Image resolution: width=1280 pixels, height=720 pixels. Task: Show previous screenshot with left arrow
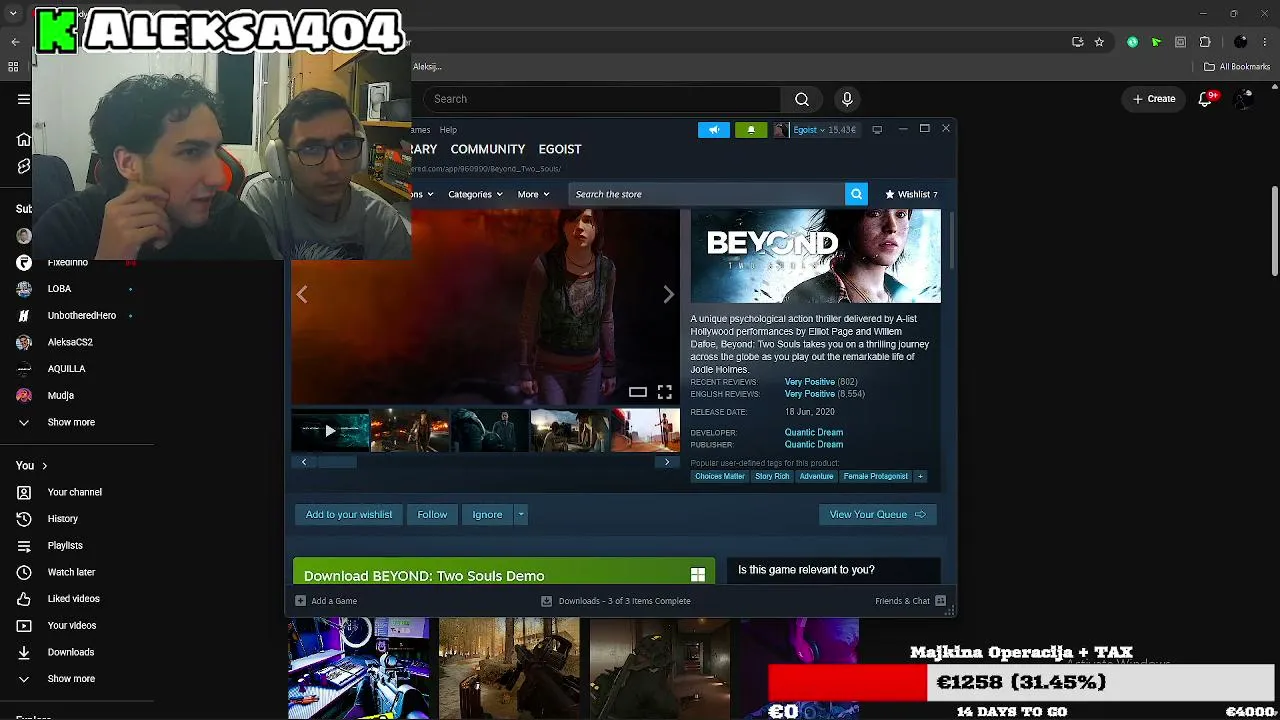(302, 294)
